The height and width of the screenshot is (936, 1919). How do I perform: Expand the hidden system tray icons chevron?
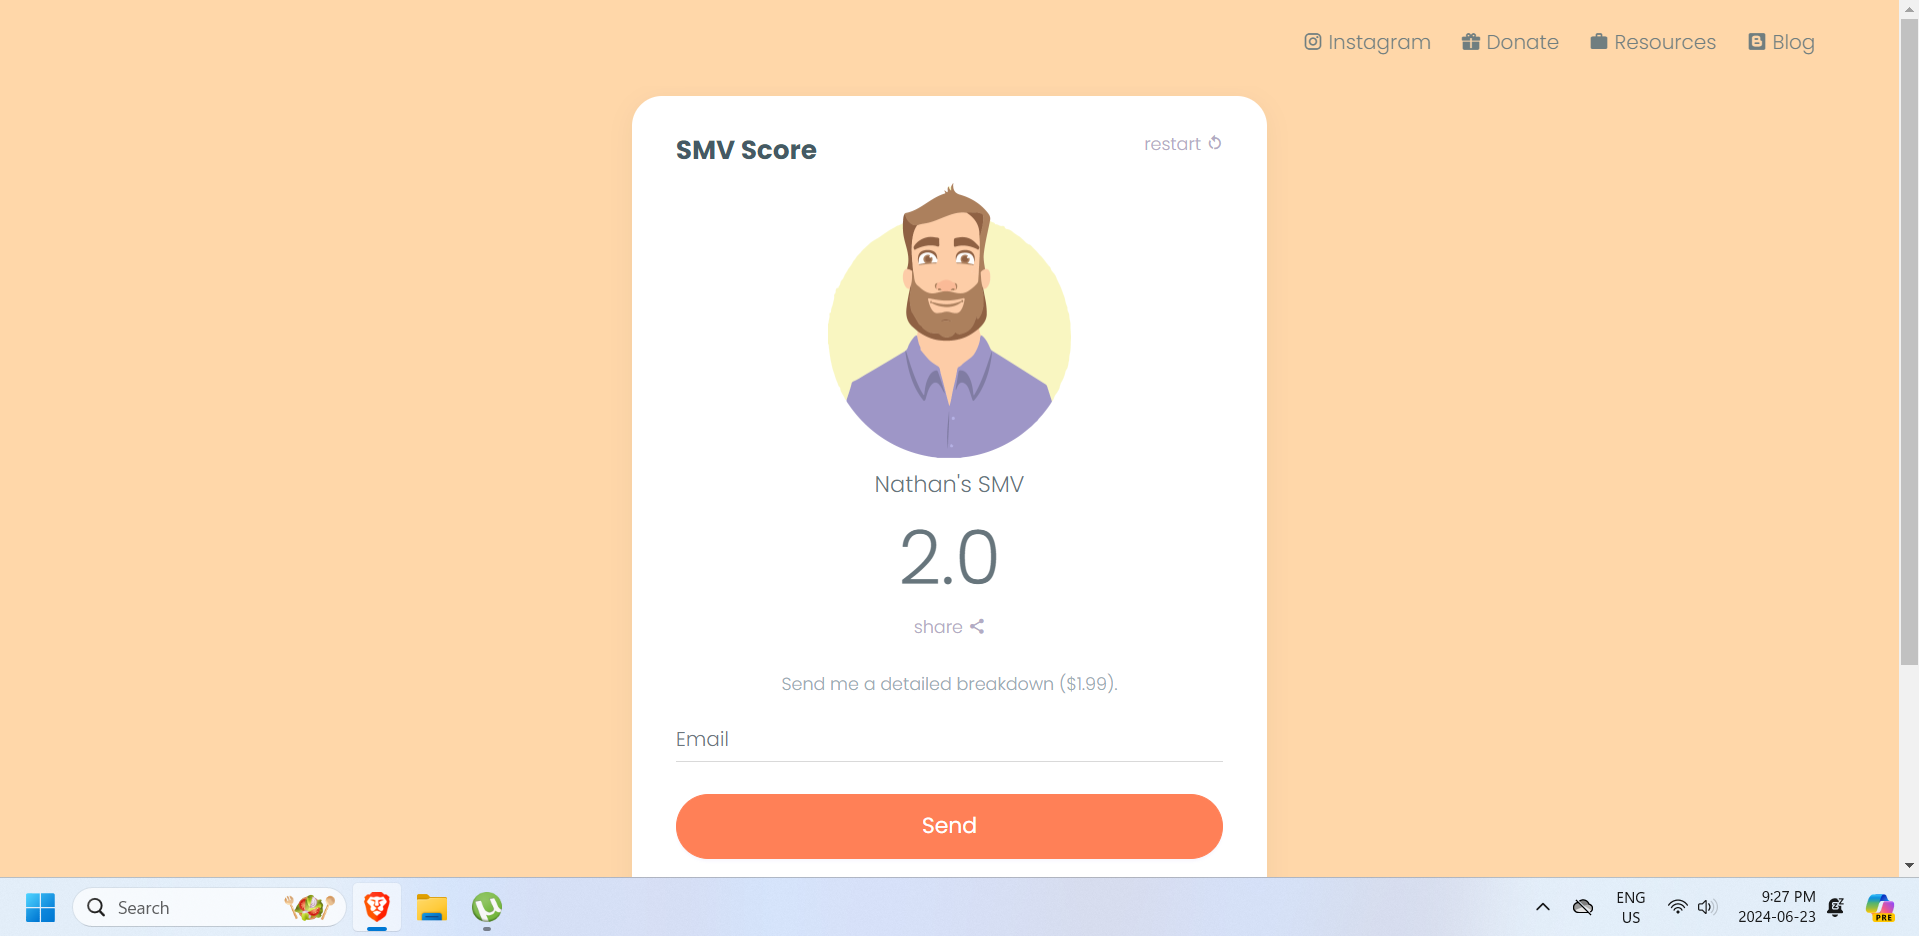tap(1543, 907)
